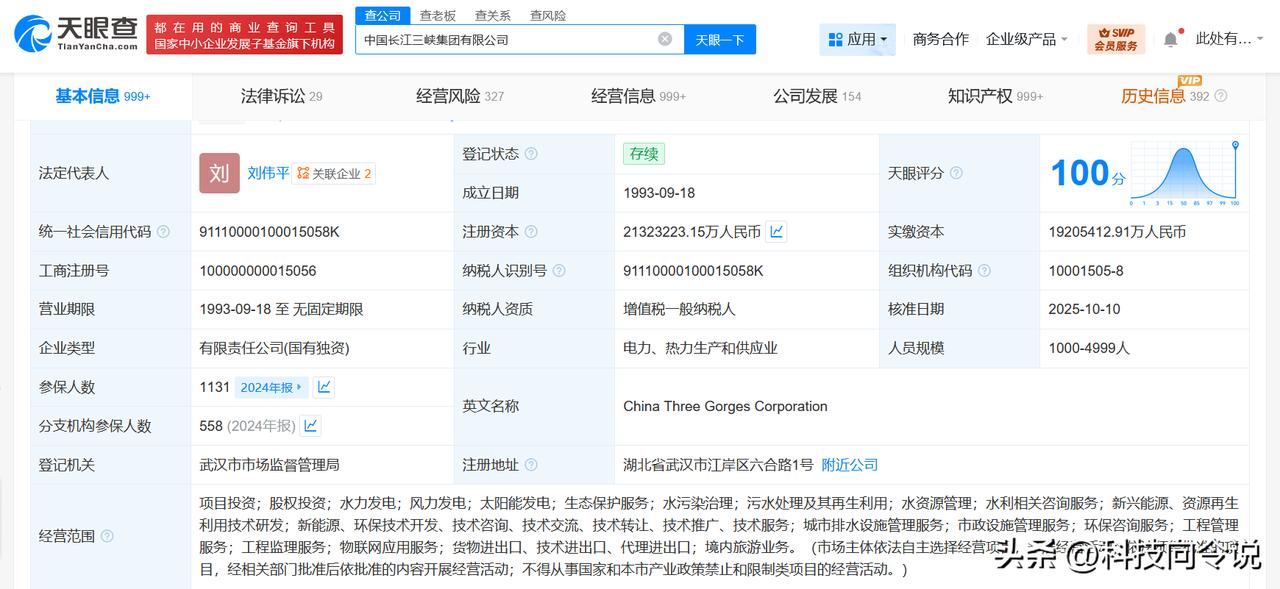Select registration number 100000000015056
This screenshot has height=589, width=1280.
(258, 271)
